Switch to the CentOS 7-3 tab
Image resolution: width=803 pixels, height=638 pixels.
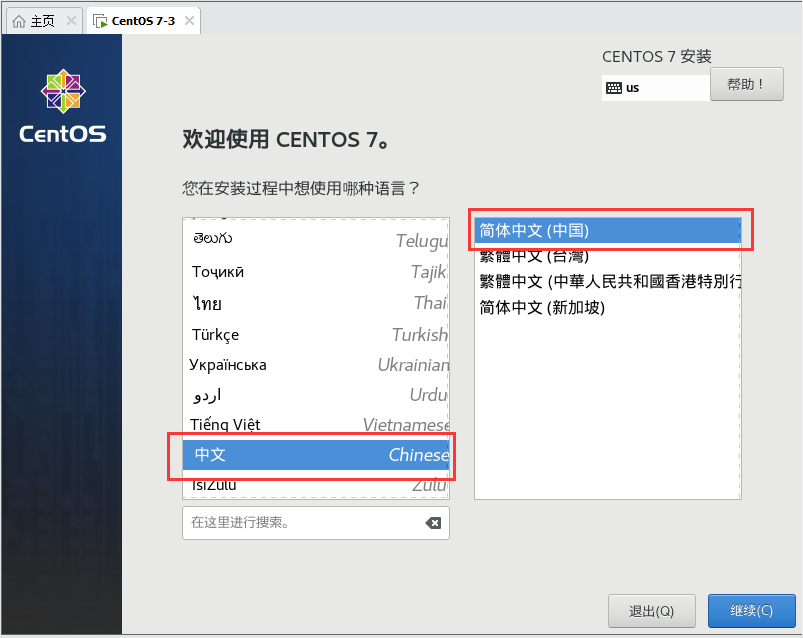pyautogui.click(x=143, y=20)
